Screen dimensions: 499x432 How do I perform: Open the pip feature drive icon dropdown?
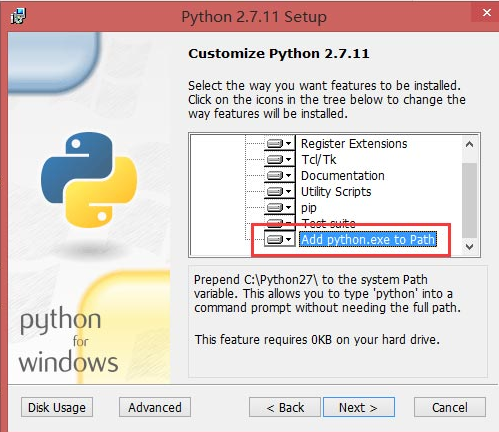(x=279, y=207)
